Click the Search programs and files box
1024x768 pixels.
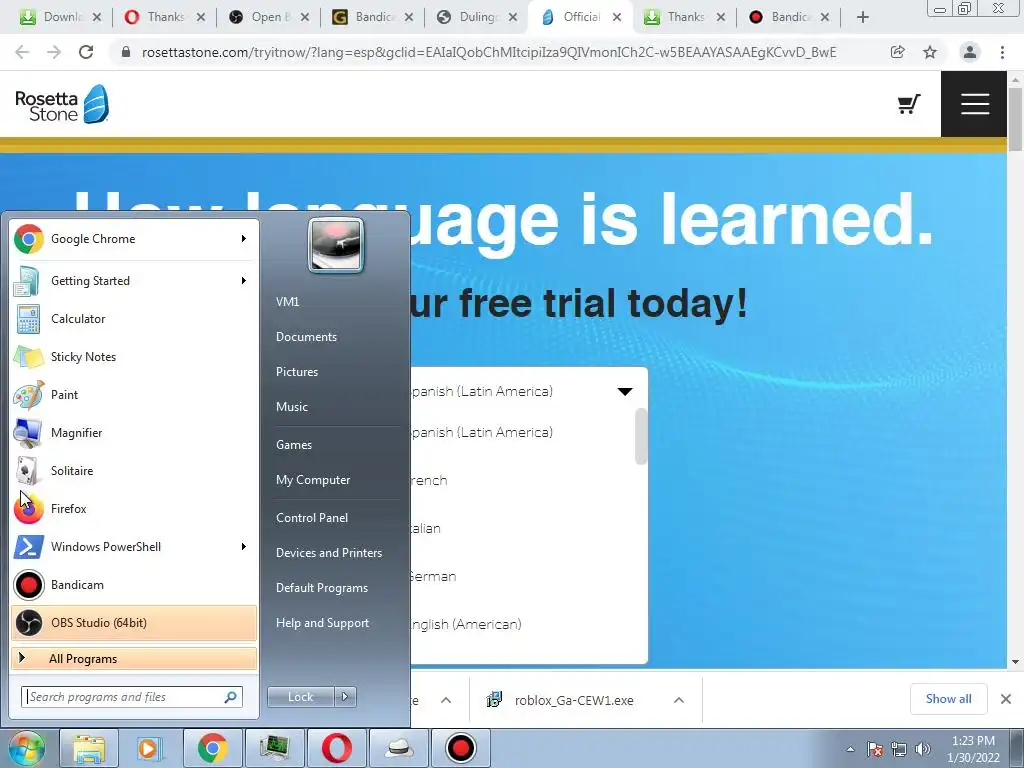tap(131, 697)
